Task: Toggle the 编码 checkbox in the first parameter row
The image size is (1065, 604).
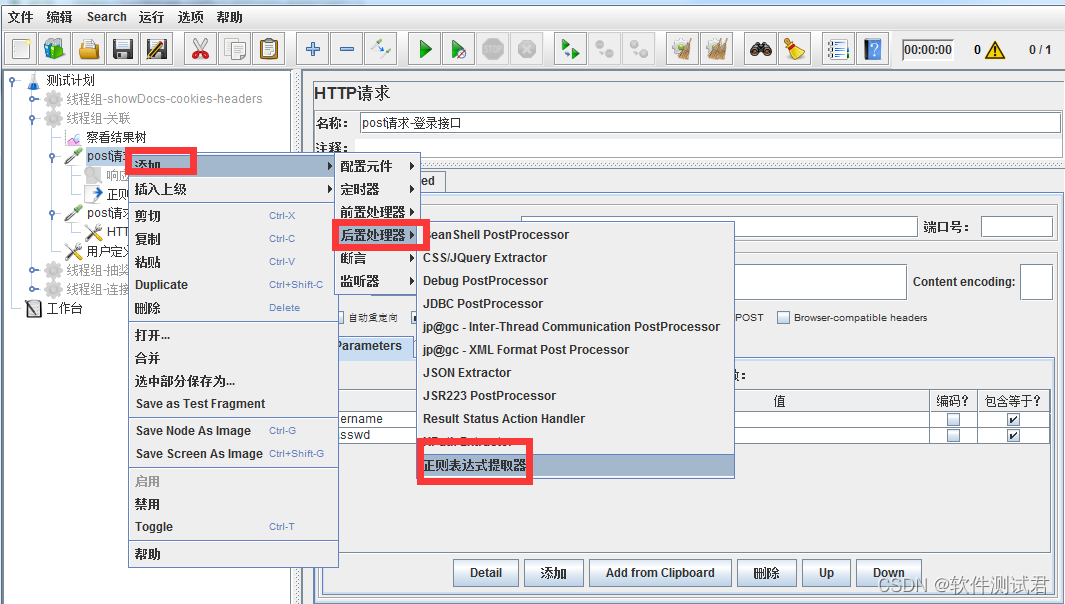Action: tap(954, 419)
